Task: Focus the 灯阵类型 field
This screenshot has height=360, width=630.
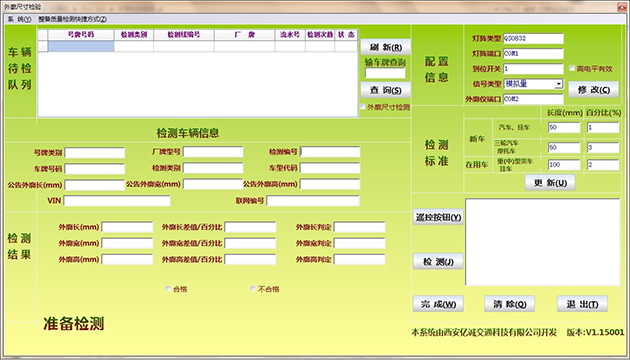Action: point(533,39)
